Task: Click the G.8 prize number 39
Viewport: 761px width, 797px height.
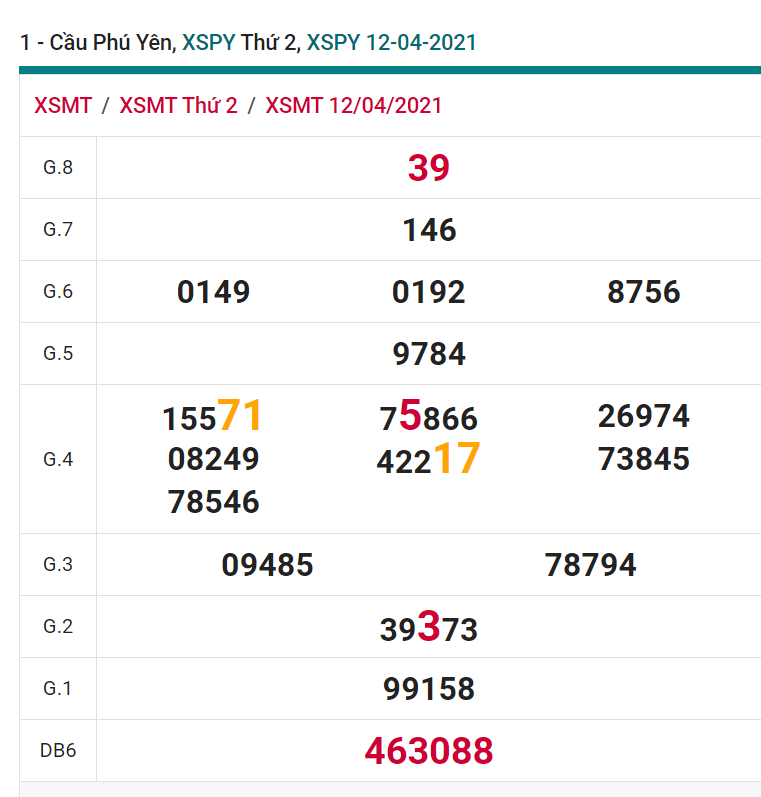Action: 428,168
